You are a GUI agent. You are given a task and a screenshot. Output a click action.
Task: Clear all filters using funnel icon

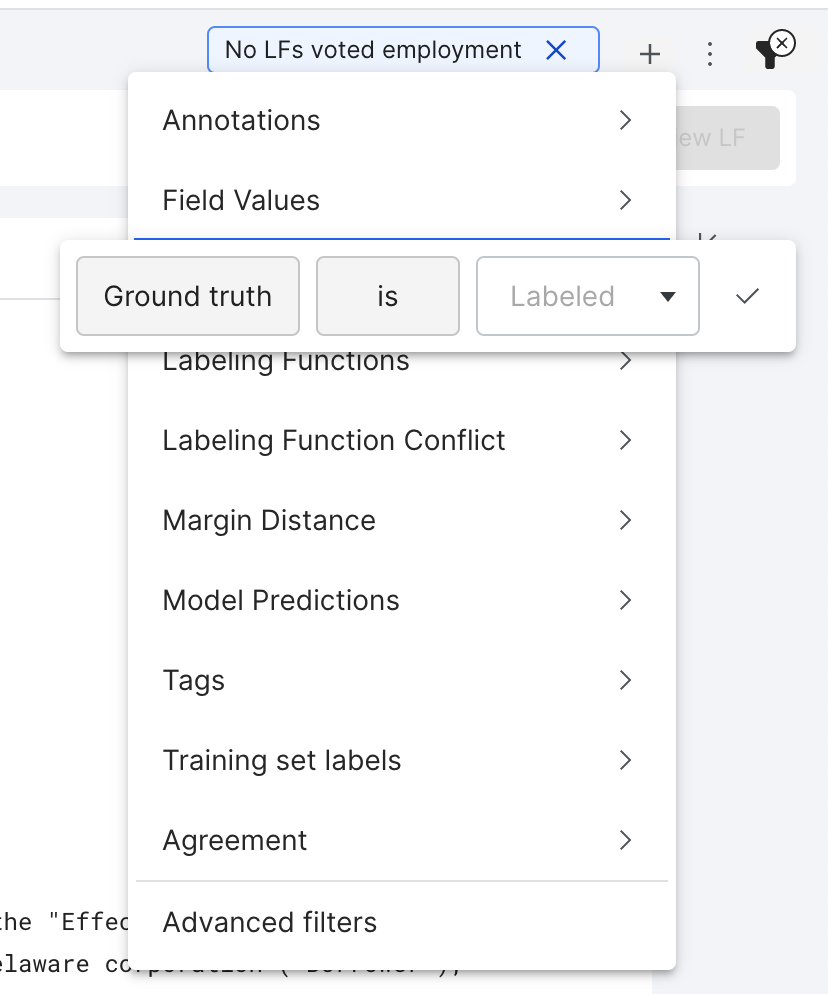click(774, 49)
